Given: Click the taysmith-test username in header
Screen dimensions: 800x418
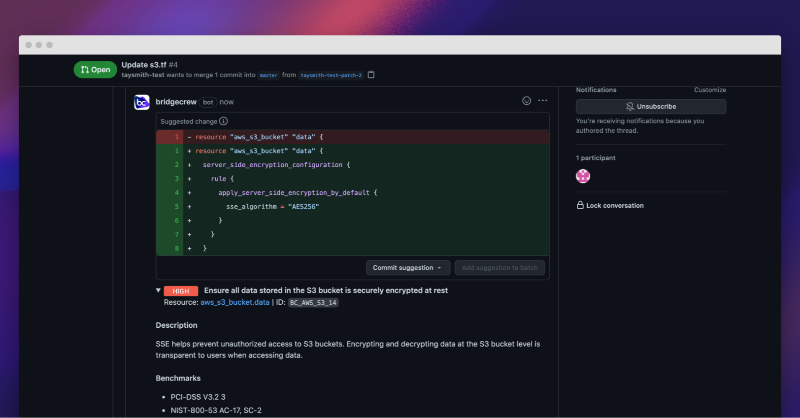Looking at the screenshot, I should pos(143,75).
